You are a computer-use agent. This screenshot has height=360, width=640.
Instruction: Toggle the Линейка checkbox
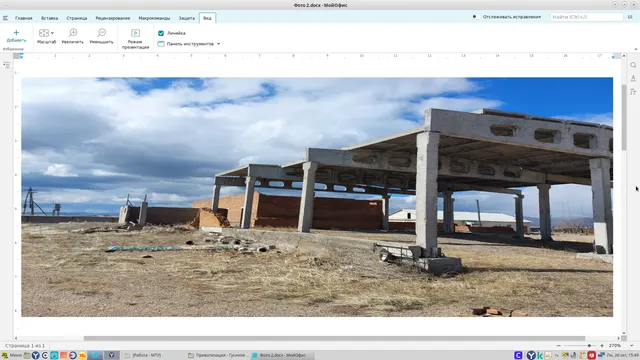pos(161,33)
